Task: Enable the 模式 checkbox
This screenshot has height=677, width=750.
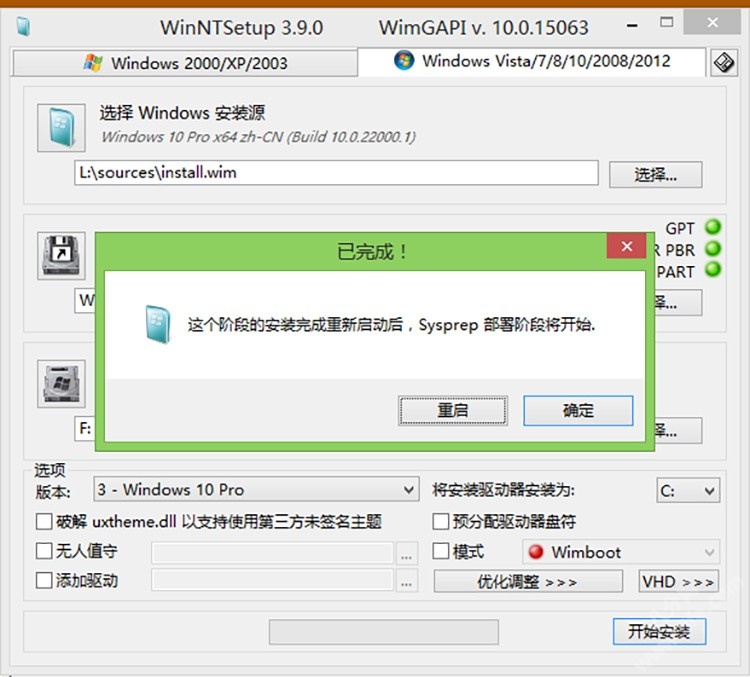Action: click(441, 551)
